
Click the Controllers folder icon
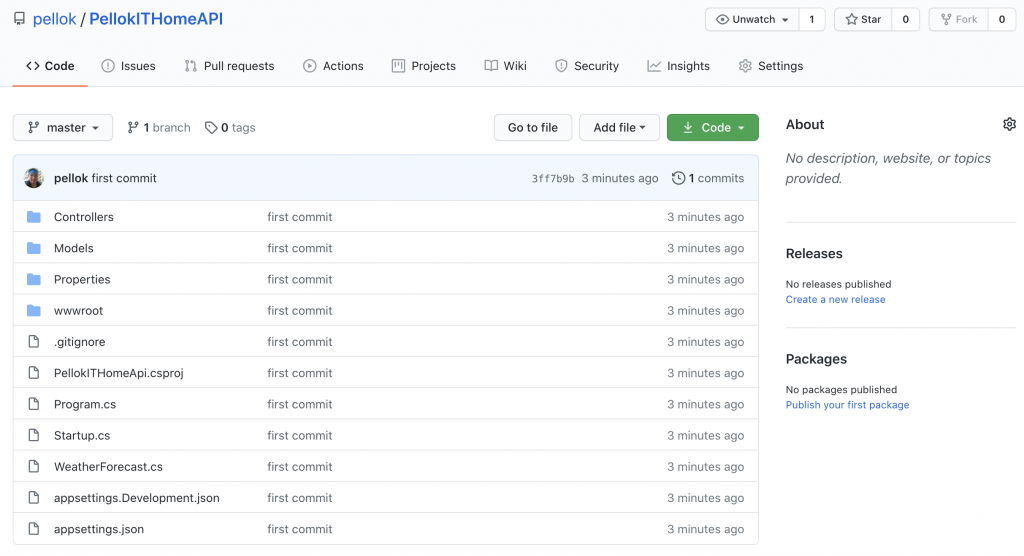(34, 217)
